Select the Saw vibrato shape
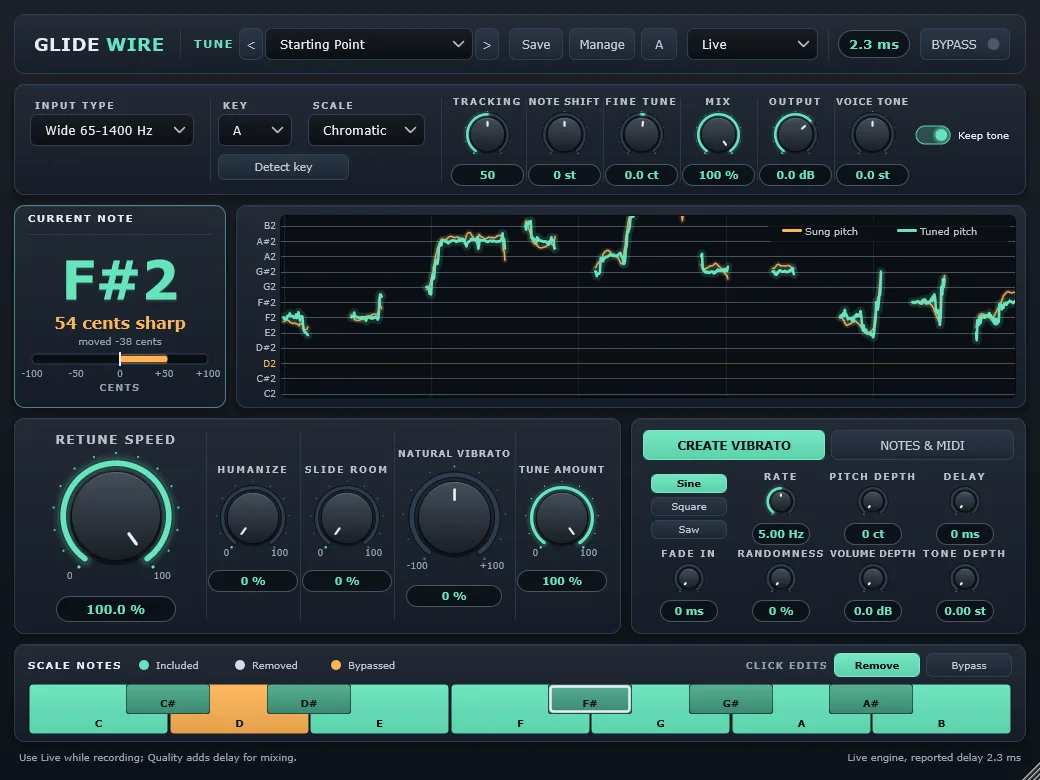 click(688, 529)
